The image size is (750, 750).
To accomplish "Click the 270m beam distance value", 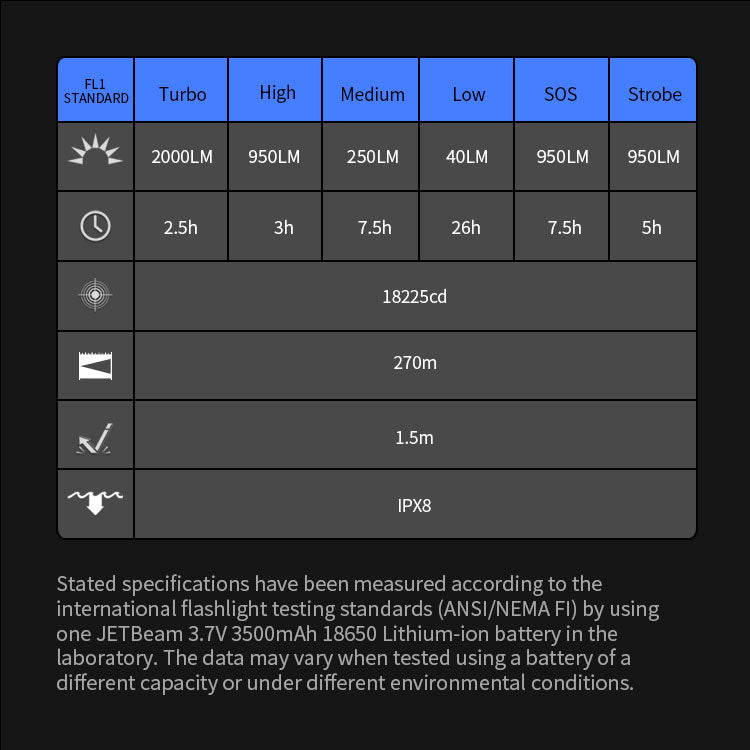I will pyautogui.click(x=414, y=363).
